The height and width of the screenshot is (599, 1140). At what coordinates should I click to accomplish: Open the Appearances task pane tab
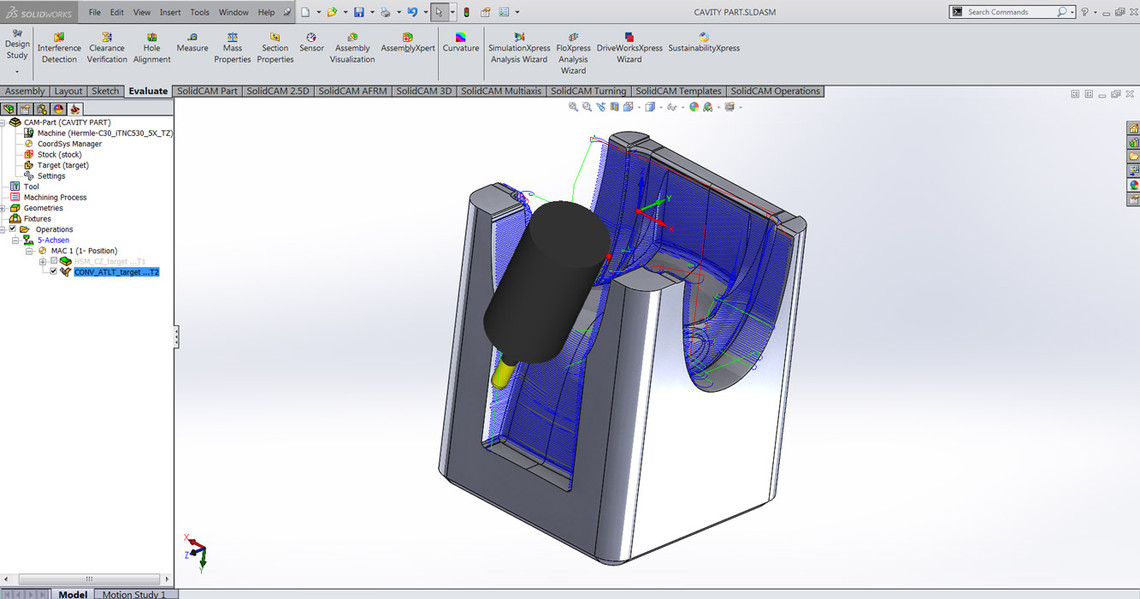(1133, 185)
